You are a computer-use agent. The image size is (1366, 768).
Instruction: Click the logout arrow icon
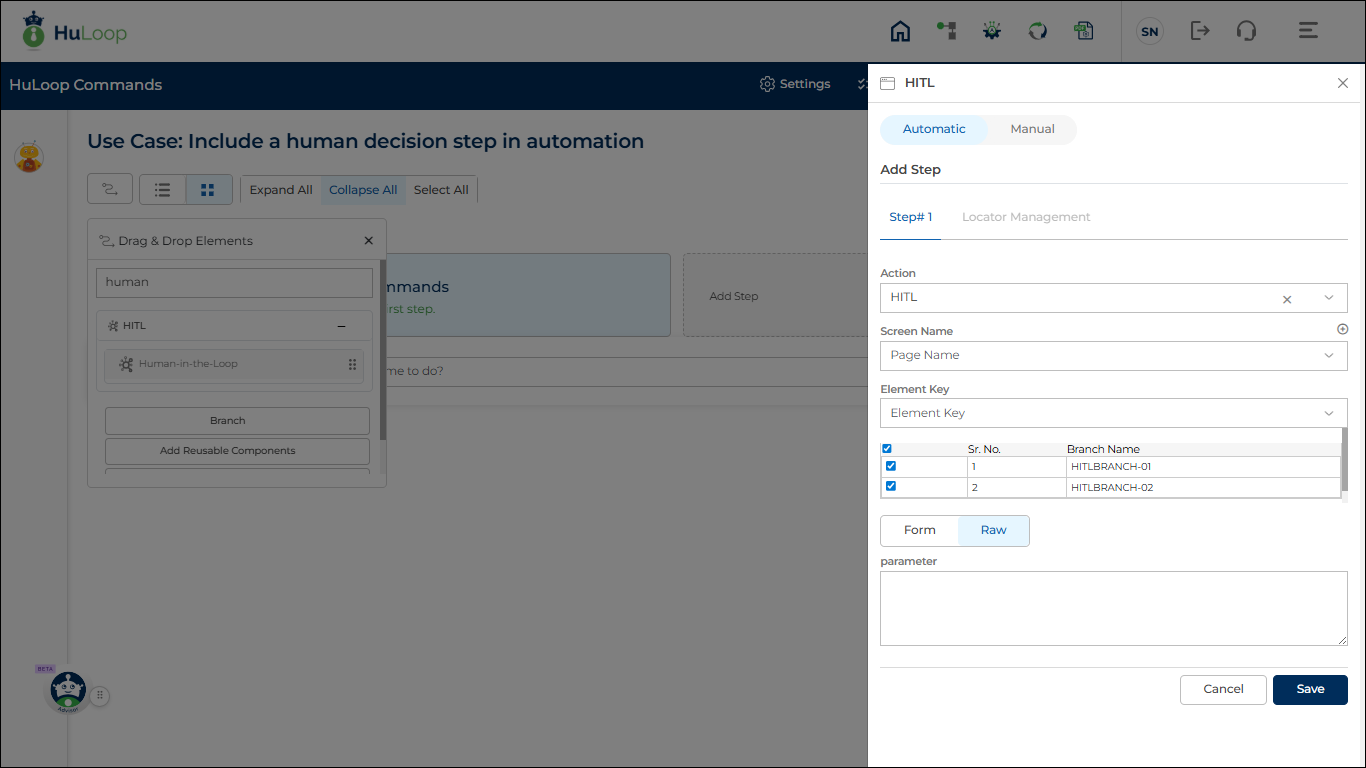(x=1200, y=31)
